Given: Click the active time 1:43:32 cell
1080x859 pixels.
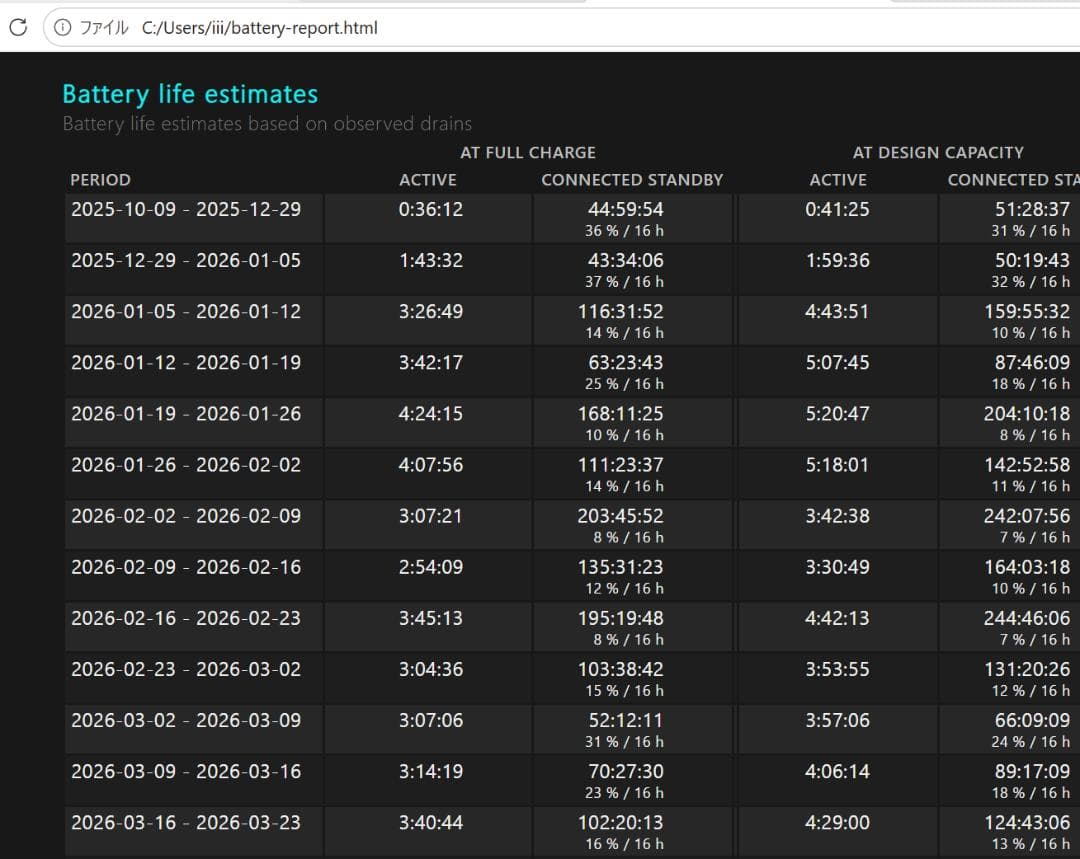Looking at the screenshot, I should (x=430, y=260).
